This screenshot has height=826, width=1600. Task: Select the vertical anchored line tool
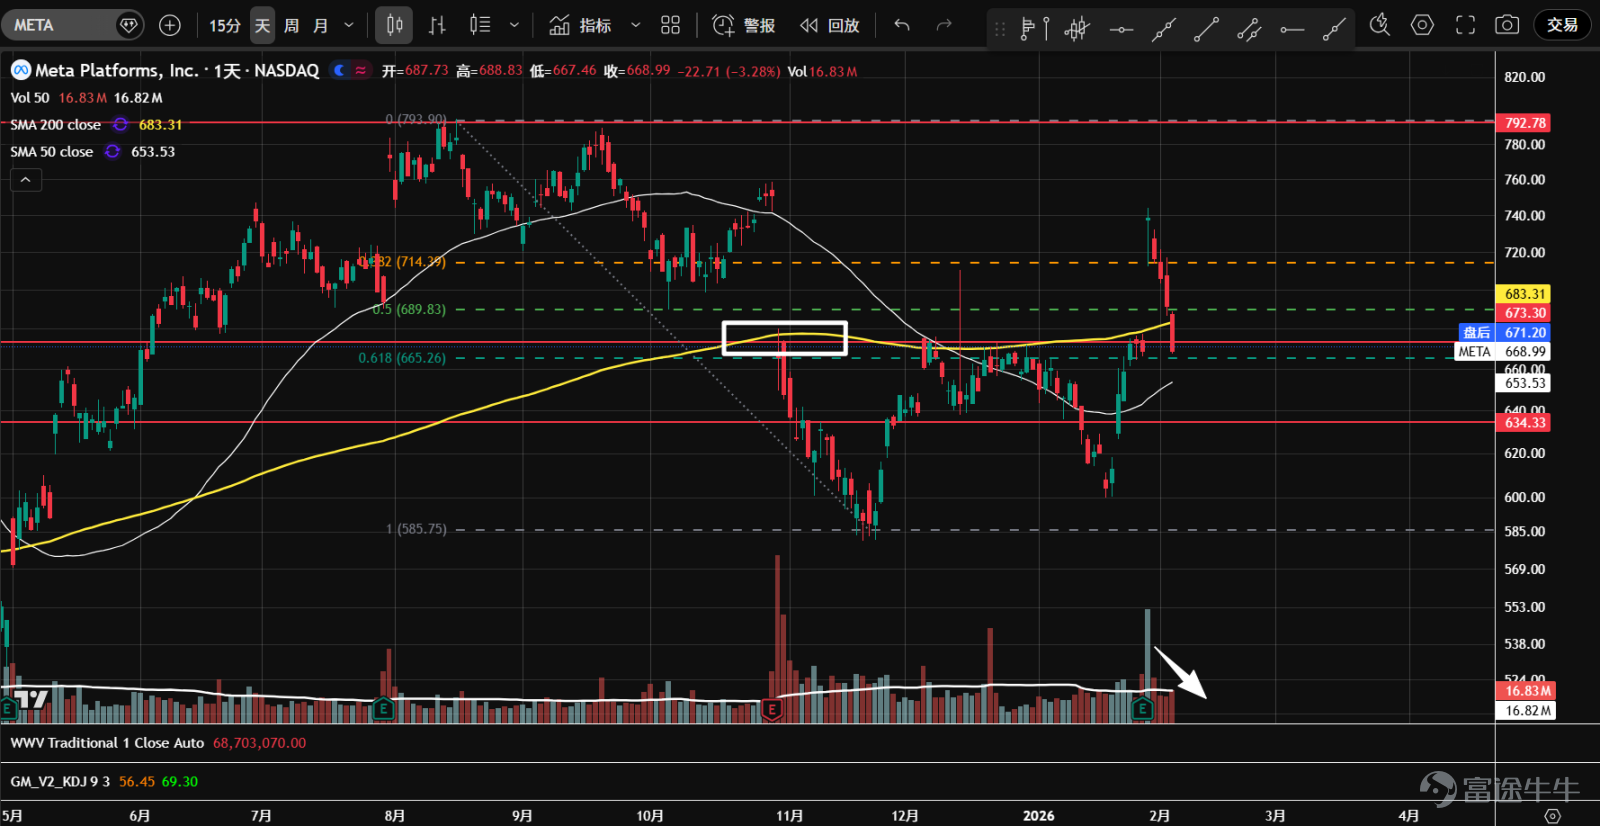pos(1047,28)
